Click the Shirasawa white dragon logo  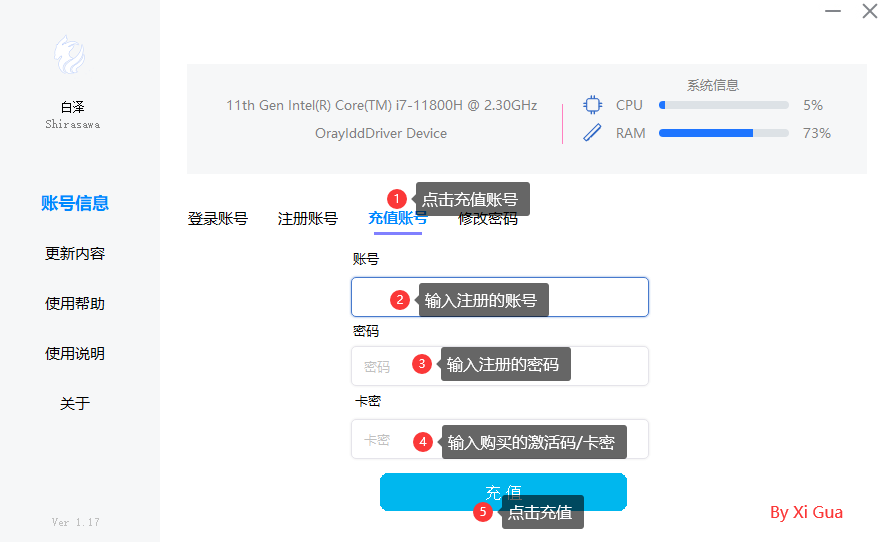point(70,57)
